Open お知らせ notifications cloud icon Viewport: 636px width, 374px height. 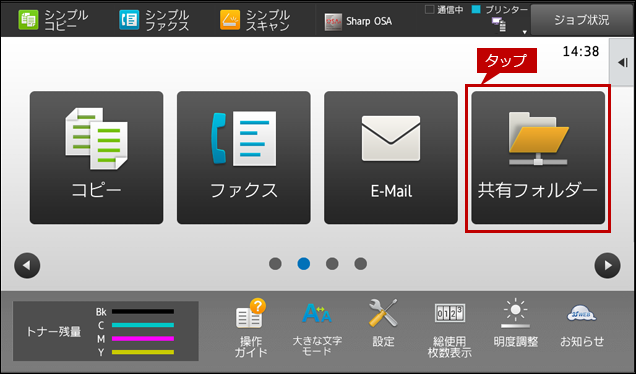coord(582,325)
